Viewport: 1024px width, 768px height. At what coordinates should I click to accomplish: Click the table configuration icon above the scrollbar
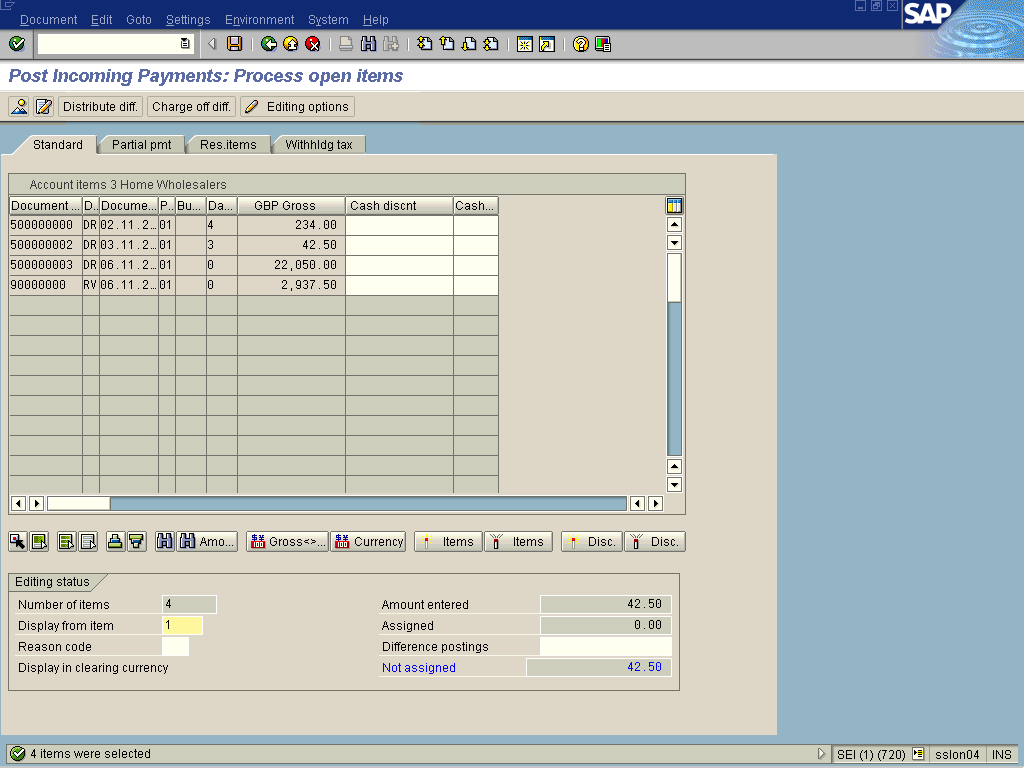click(674, 206)
